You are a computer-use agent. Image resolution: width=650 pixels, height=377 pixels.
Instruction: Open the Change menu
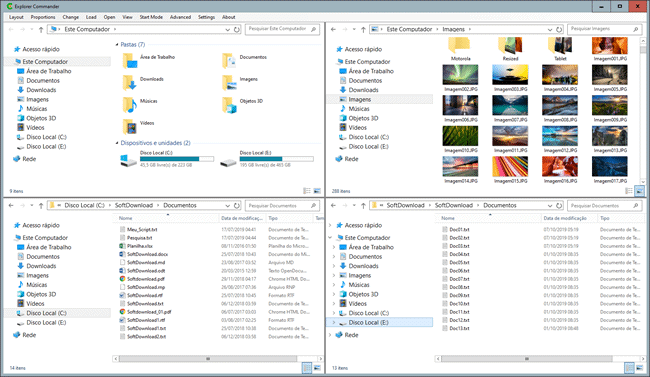click(x=70, y=17)
